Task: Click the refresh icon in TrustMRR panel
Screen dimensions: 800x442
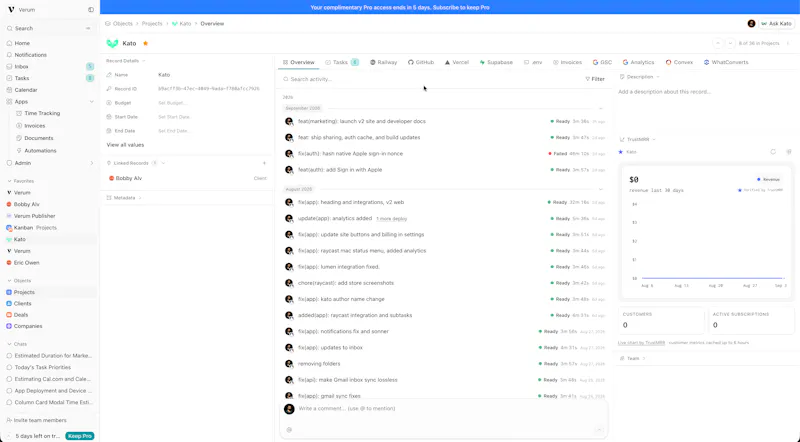Action: click(773, 152)
